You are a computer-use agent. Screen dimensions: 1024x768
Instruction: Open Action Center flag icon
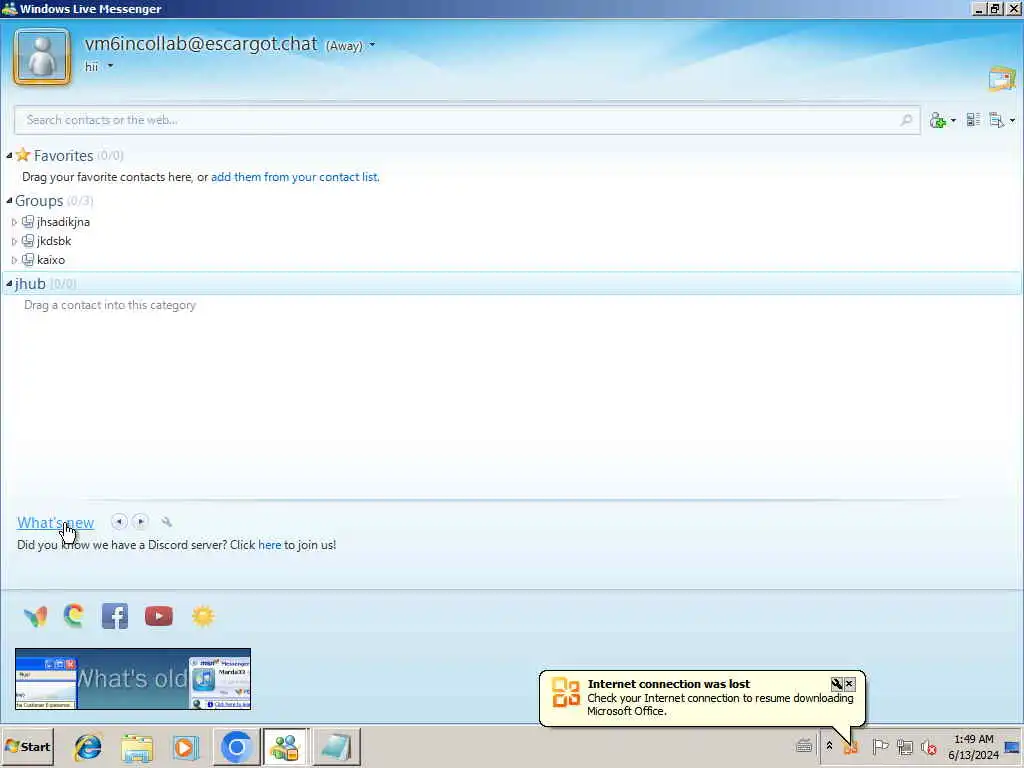click(x=880, y=746)
